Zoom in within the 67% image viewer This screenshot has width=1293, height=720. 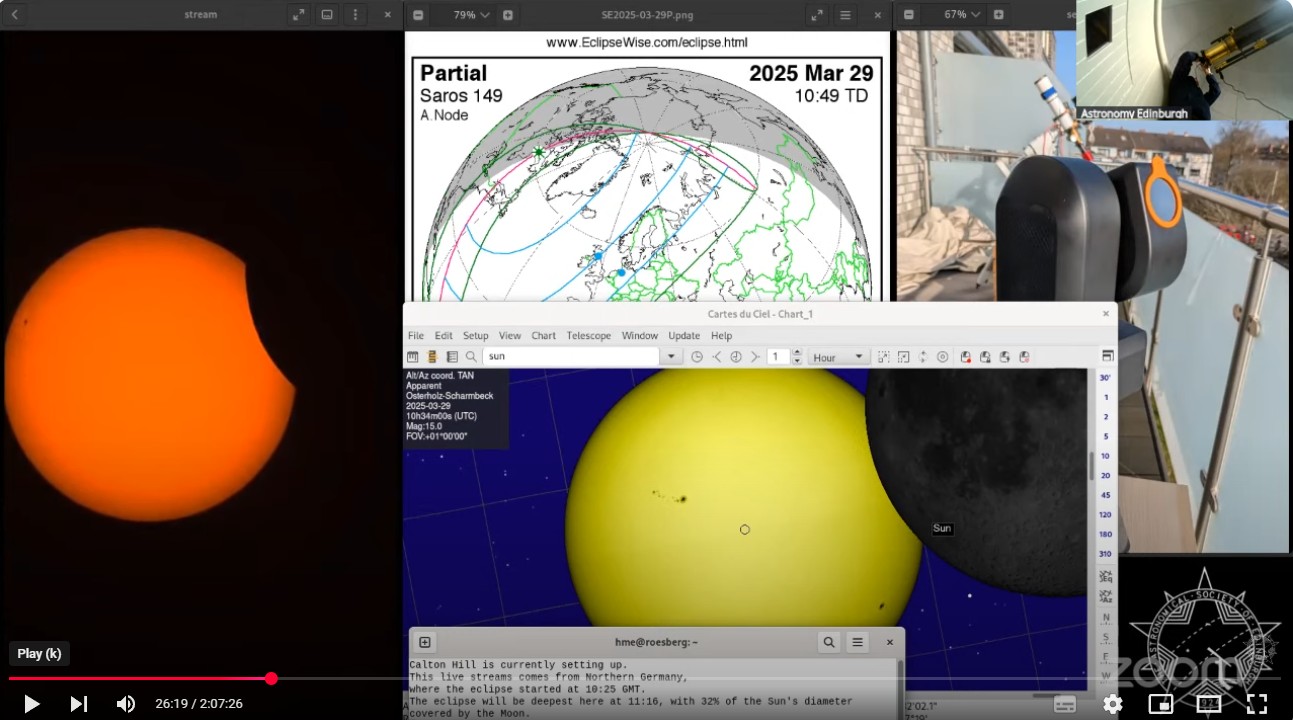pos(998,15)
